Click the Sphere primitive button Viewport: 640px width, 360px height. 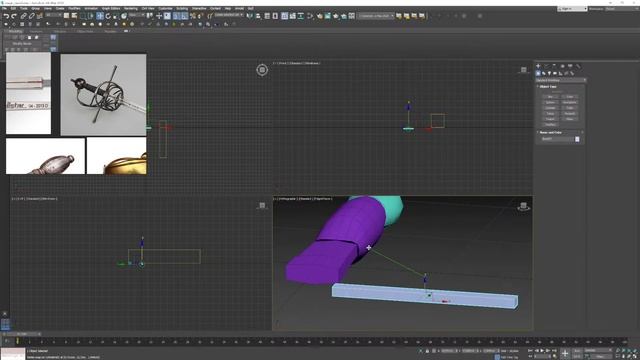pos(550,102)
